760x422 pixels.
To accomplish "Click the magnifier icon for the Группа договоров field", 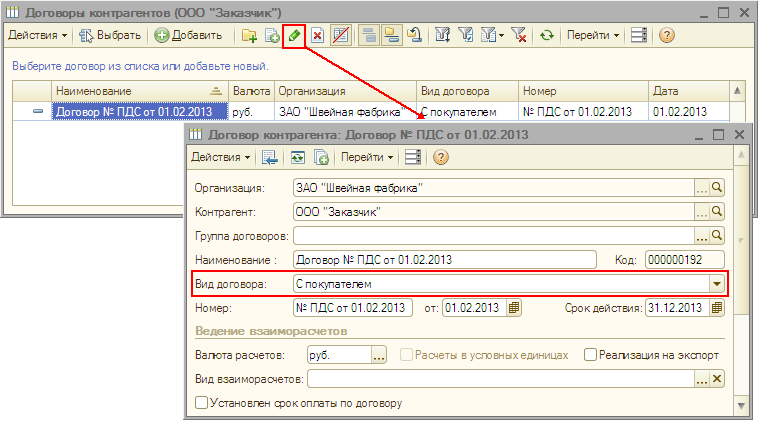I will 717,235.
